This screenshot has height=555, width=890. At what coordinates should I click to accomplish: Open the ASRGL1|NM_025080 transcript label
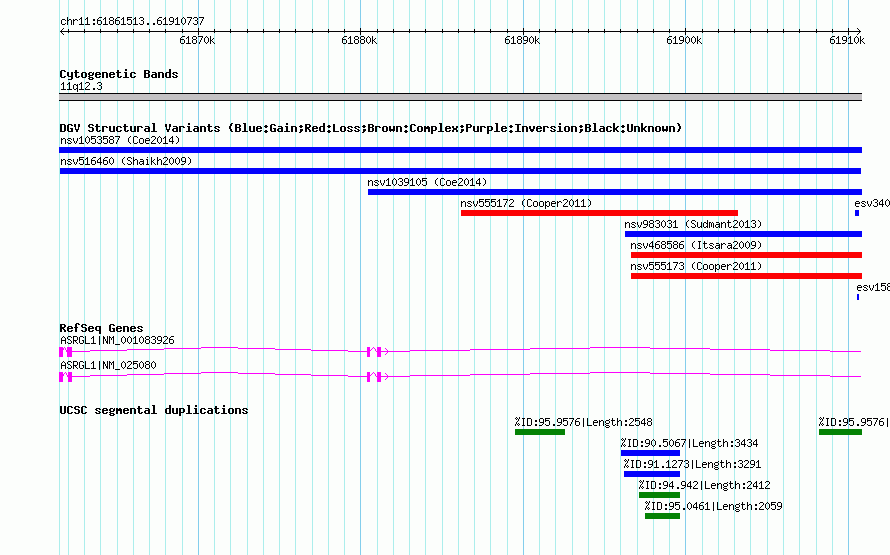click(108, 365)
